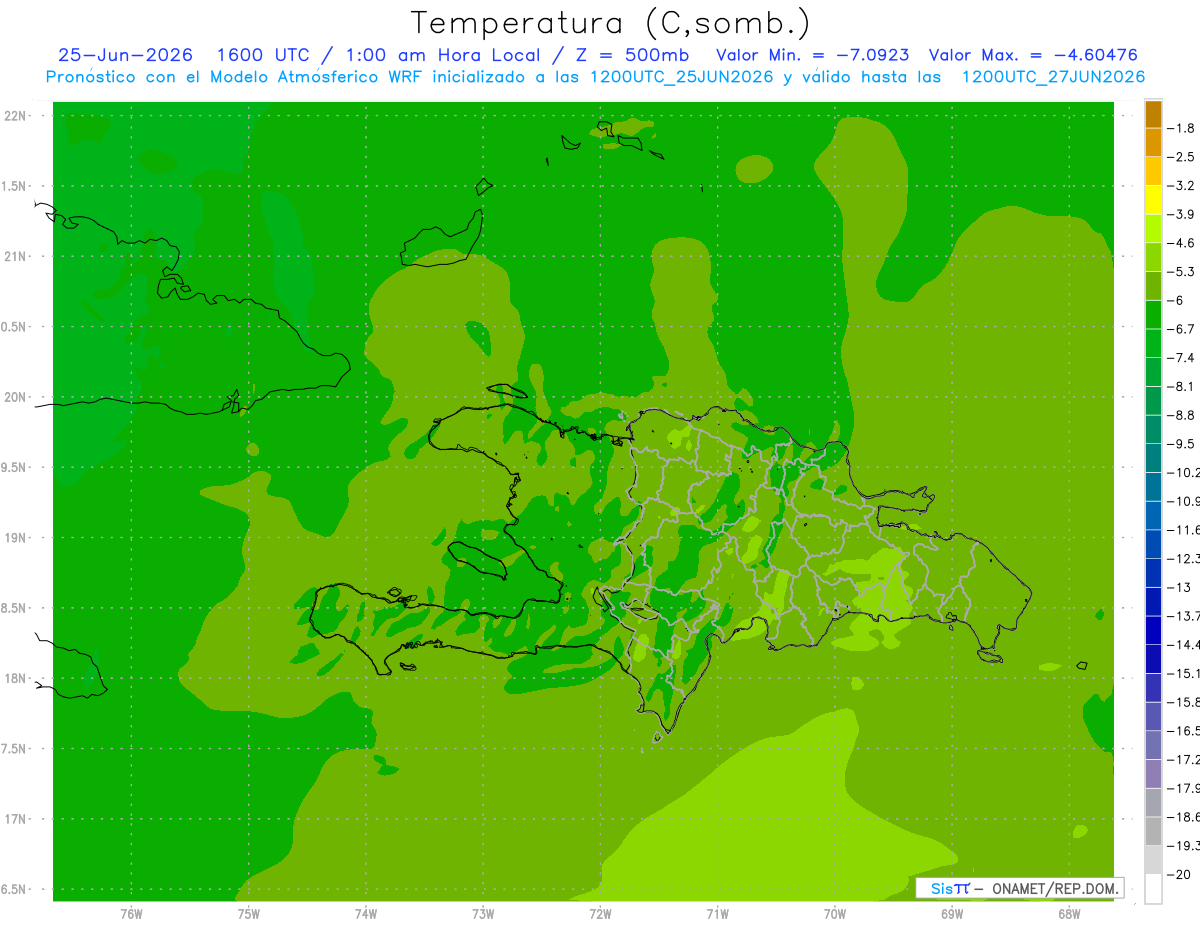The image size is (1200, 927).
Task: Click the 17N latitude axis label
Action: (x=15, y=818)
